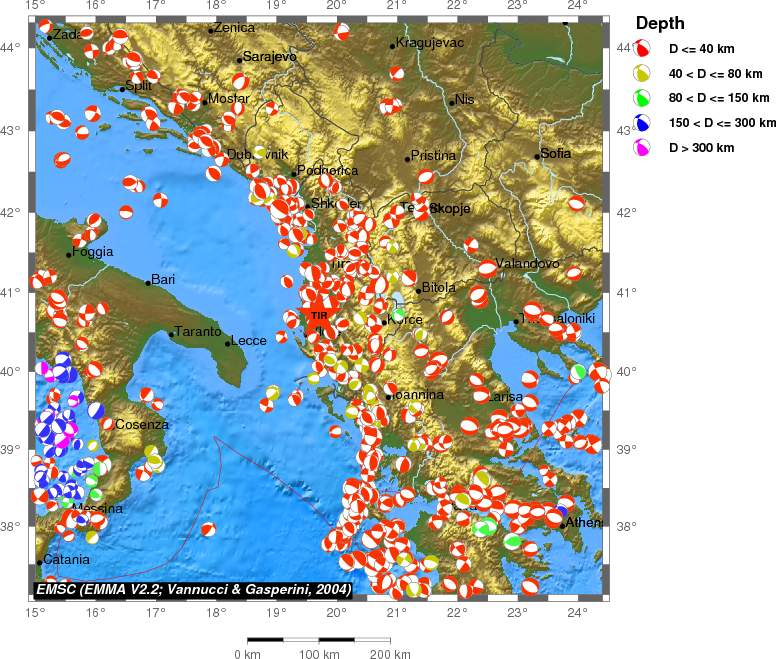Click the Depth legend title
Viewport: 776px width, 659px height.
661,23
